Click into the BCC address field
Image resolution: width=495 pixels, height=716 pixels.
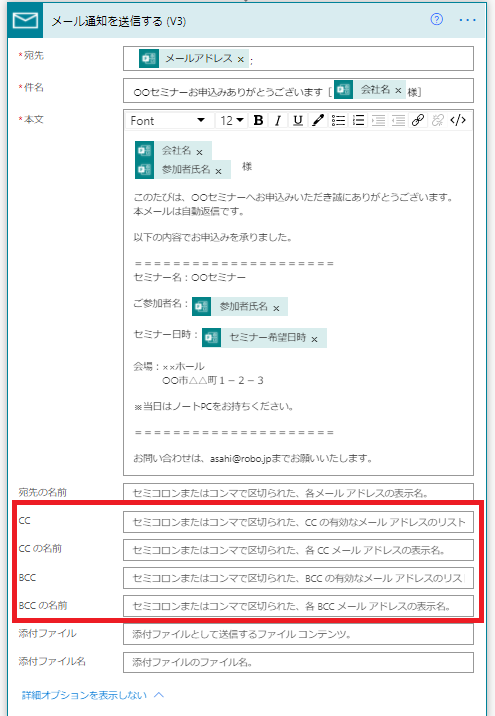click(x=298, y=578)
